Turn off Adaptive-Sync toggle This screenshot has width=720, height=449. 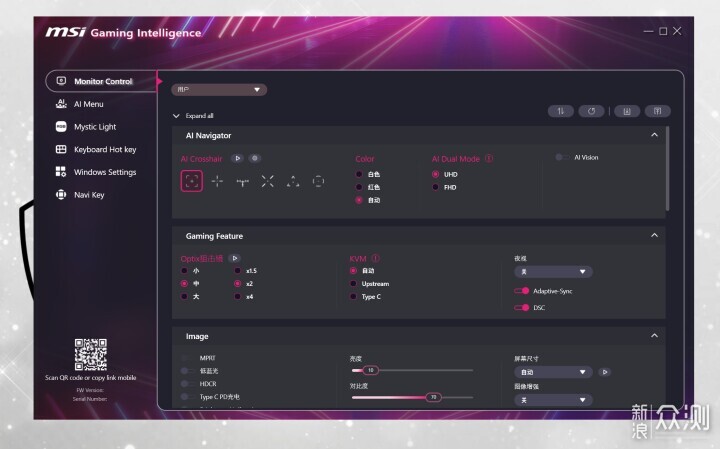522,291
